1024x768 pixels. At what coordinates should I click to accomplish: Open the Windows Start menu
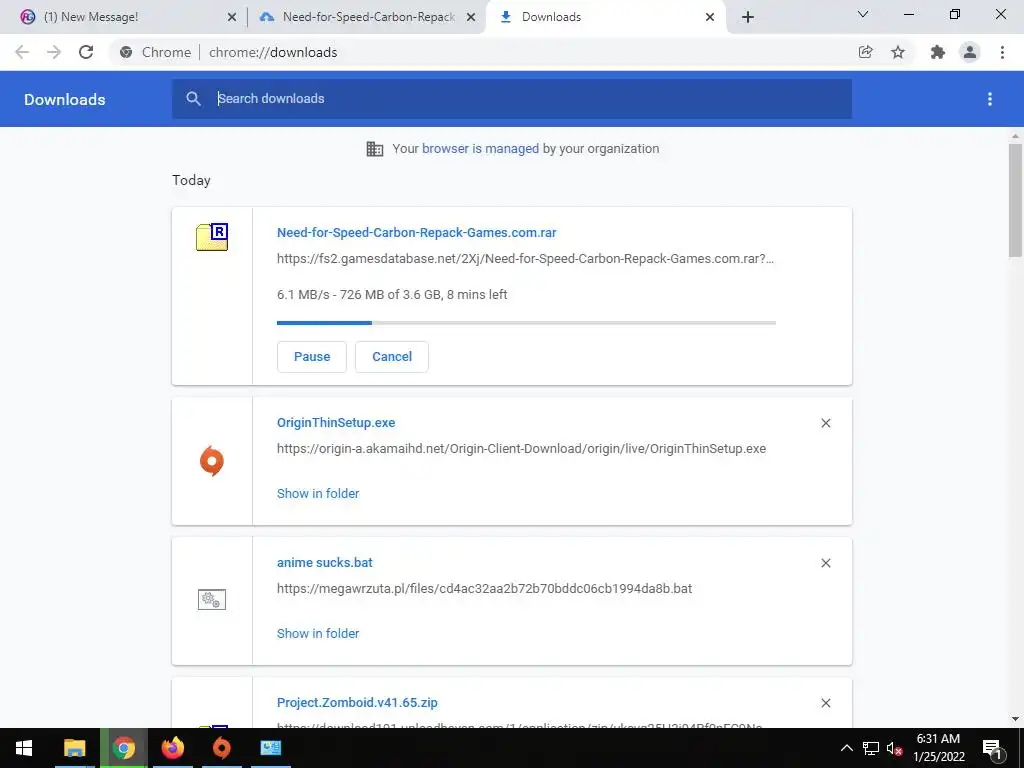point(24,748)
